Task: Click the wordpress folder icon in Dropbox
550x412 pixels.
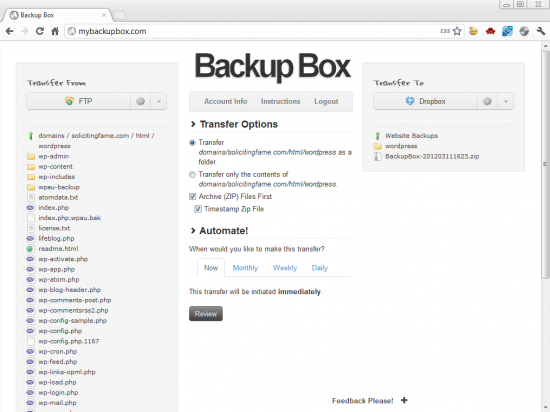Action: click(x=378, y=146)
